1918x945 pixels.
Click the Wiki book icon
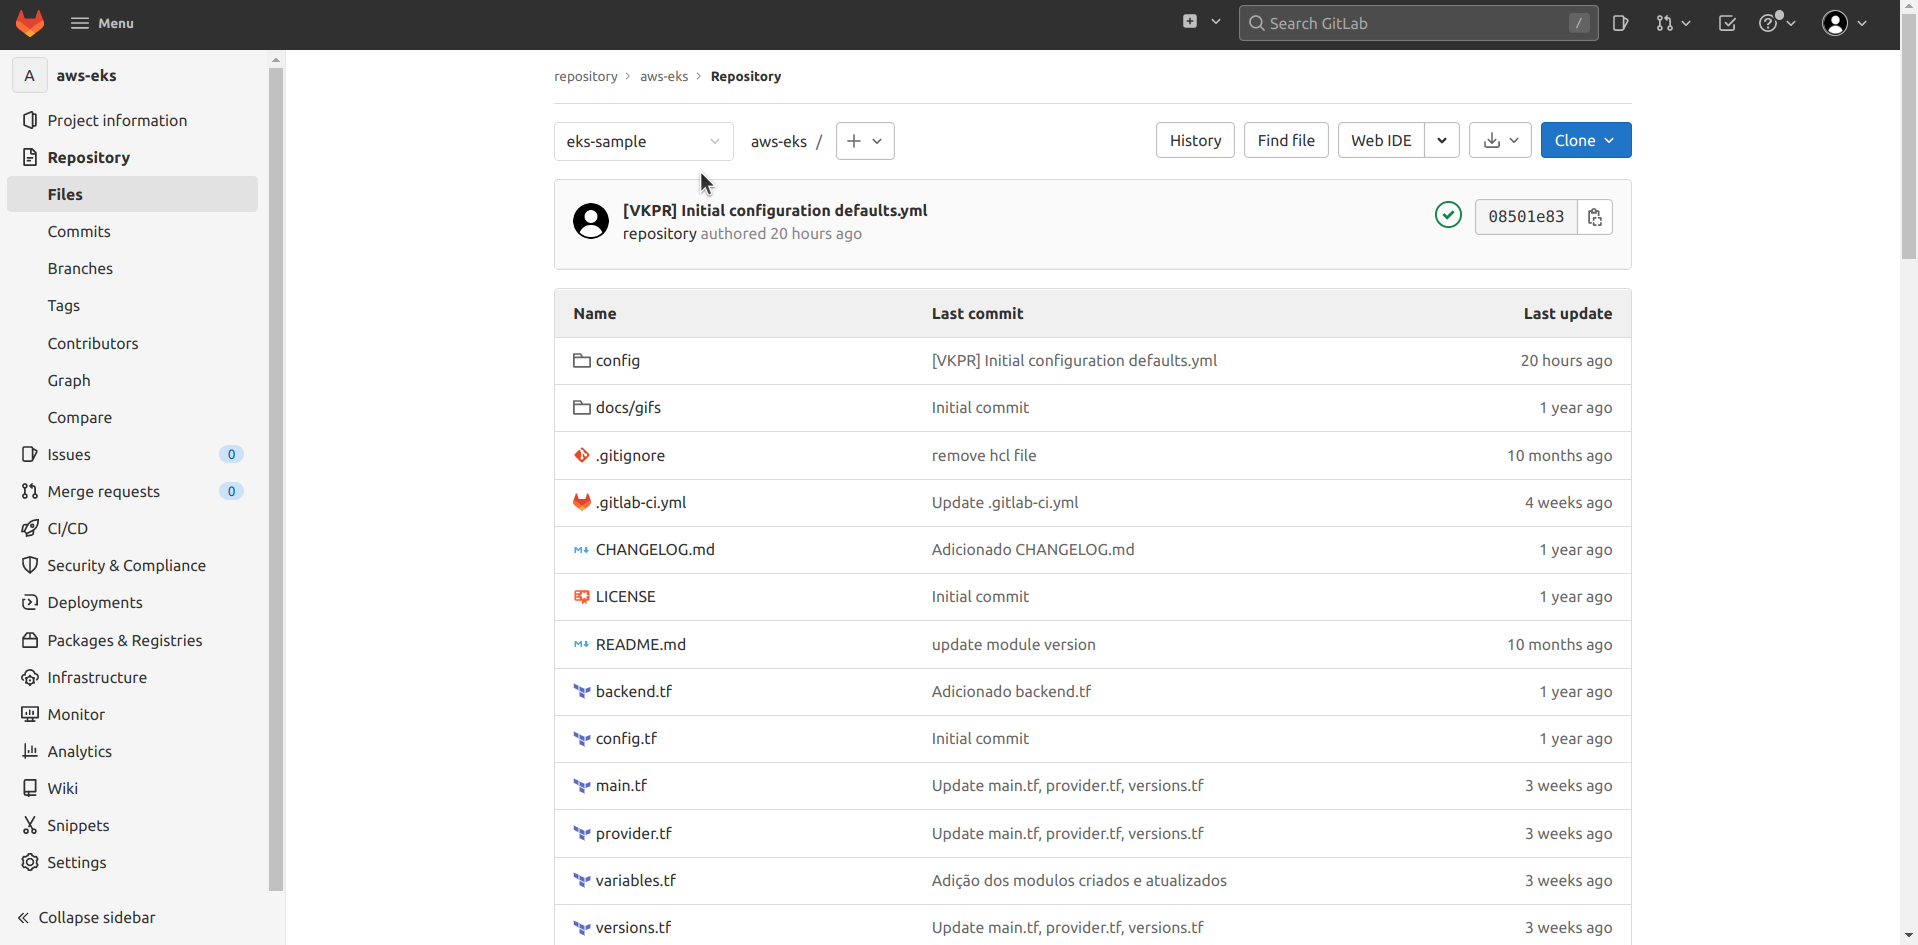[x=30, y=788]
